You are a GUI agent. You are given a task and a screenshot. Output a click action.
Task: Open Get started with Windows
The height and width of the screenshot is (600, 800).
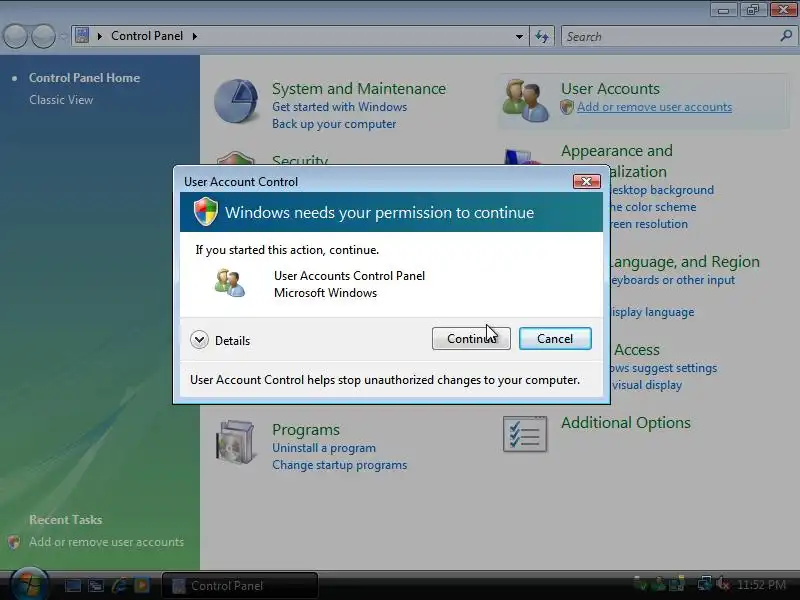point(339,107)
